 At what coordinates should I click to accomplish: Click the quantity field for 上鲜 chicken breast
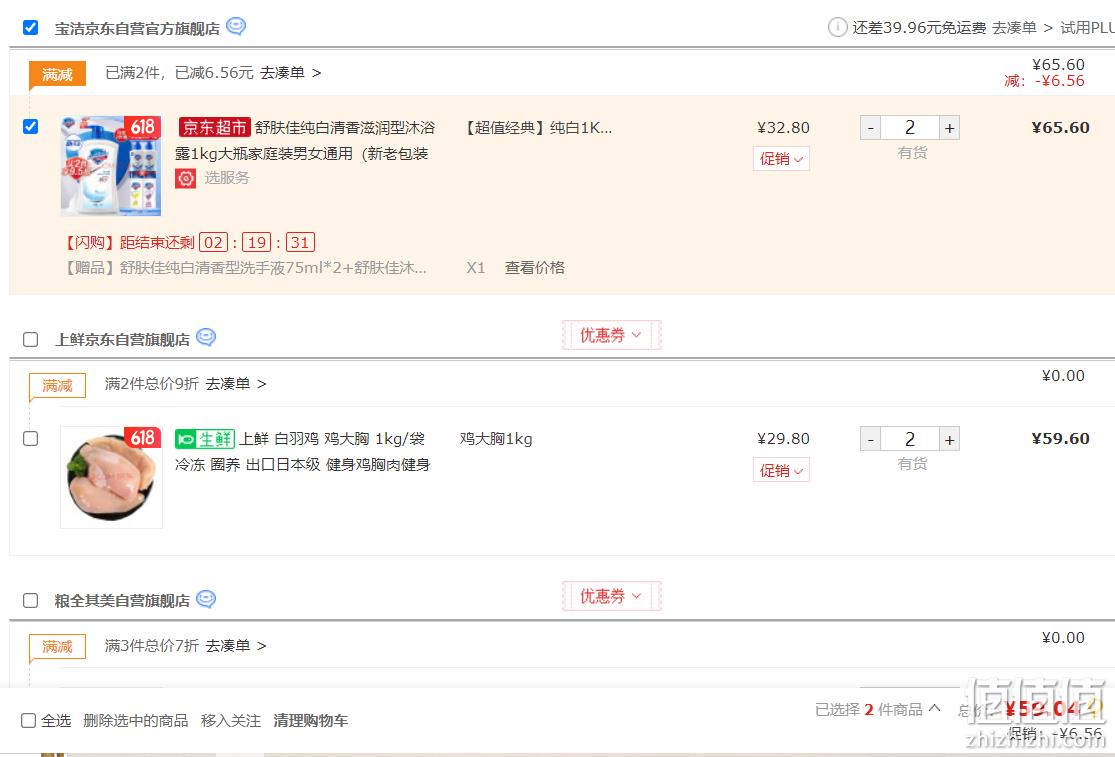point(910,439)
